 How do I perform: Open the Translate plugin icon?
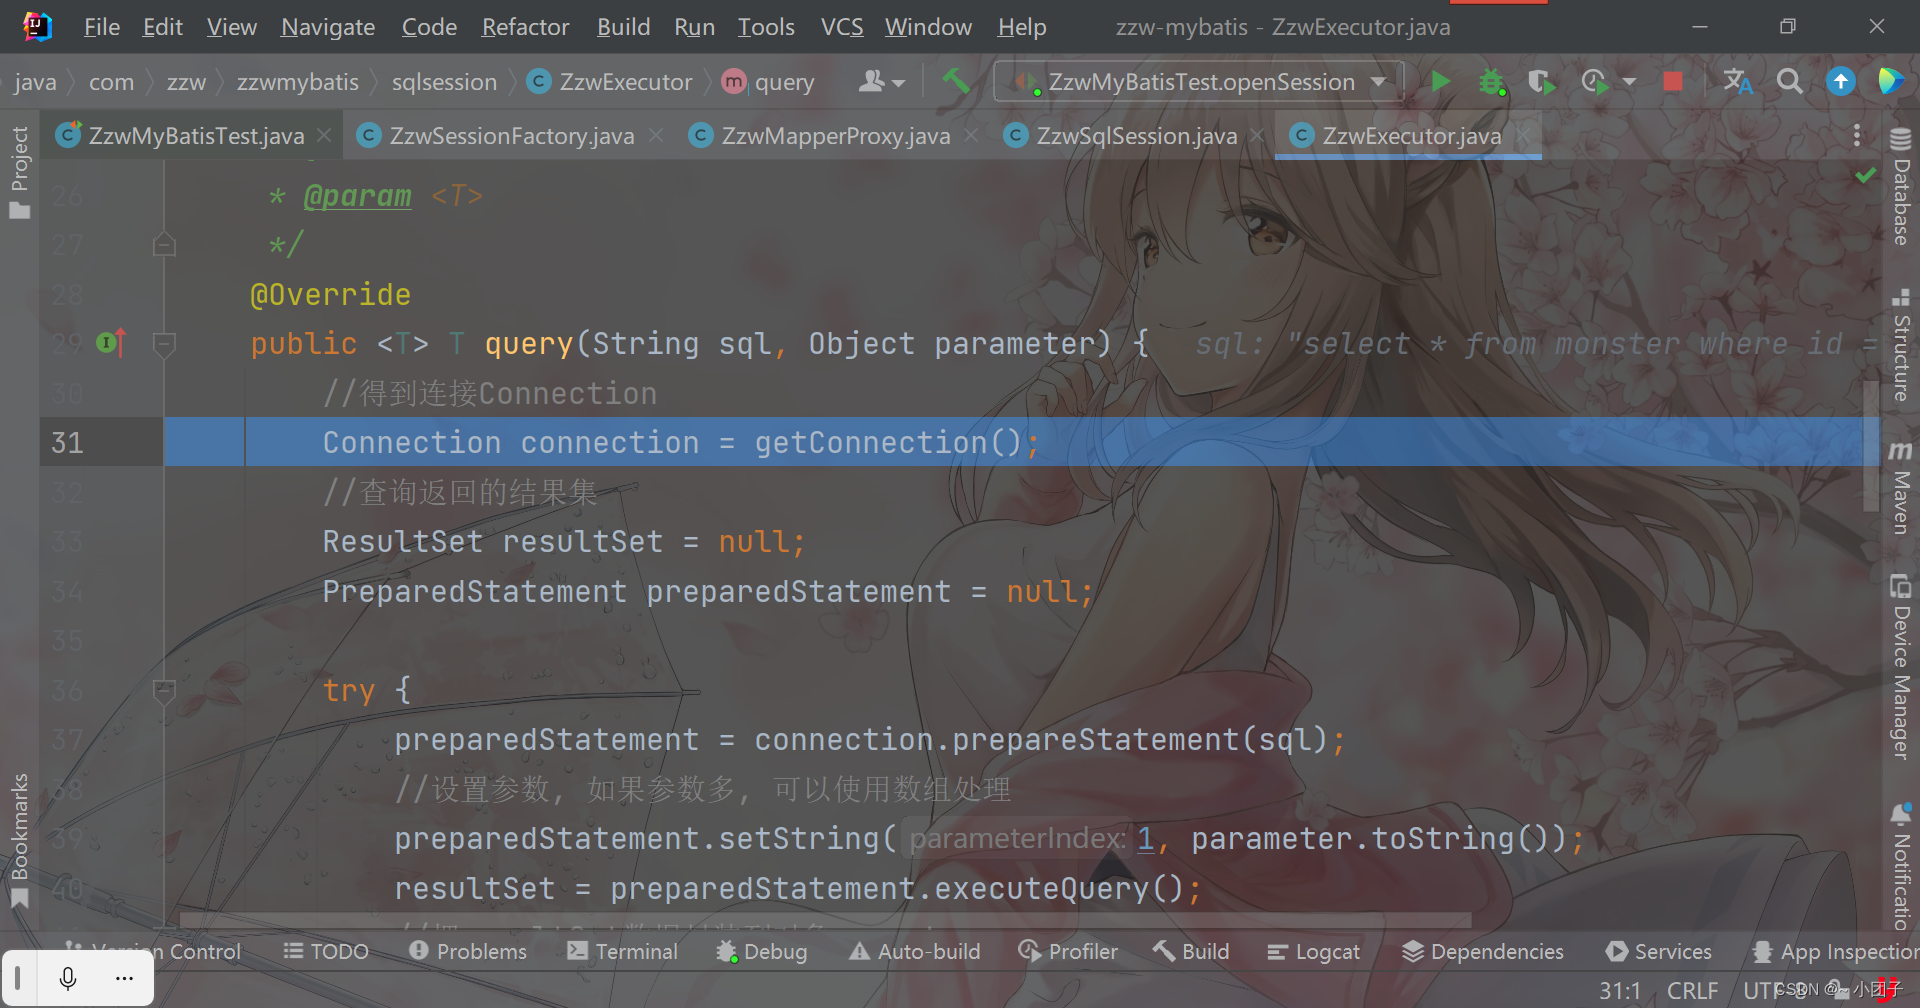(x=1738, y=81)
